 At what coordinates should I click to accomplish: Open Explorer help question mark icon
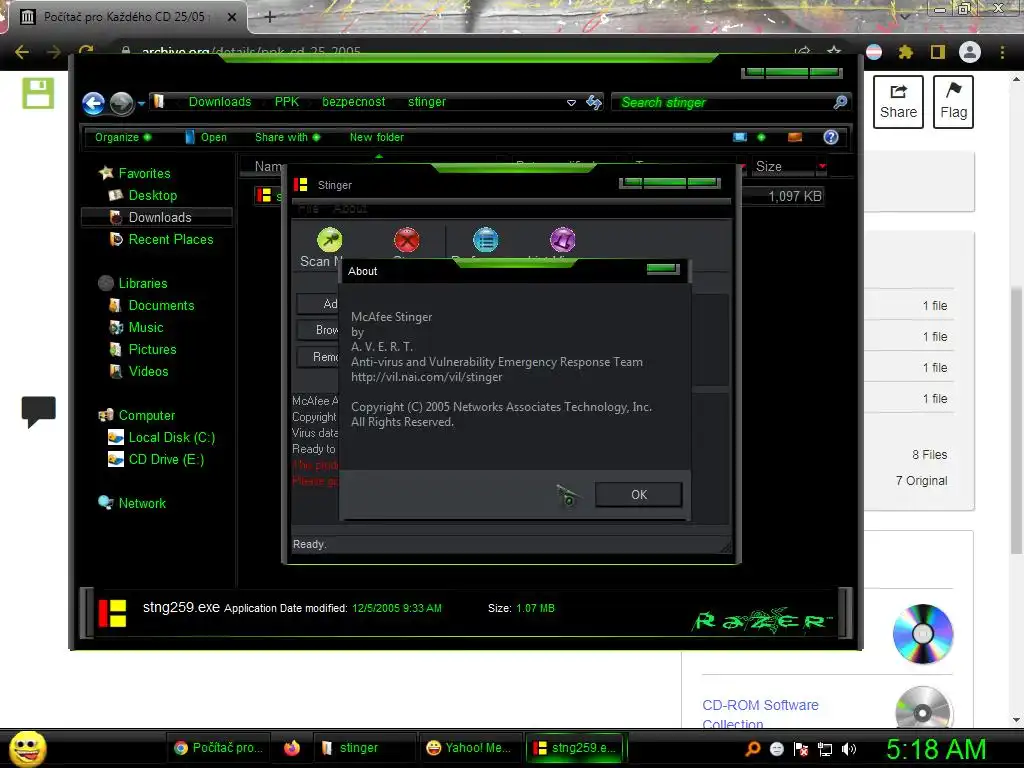[831, 137]
